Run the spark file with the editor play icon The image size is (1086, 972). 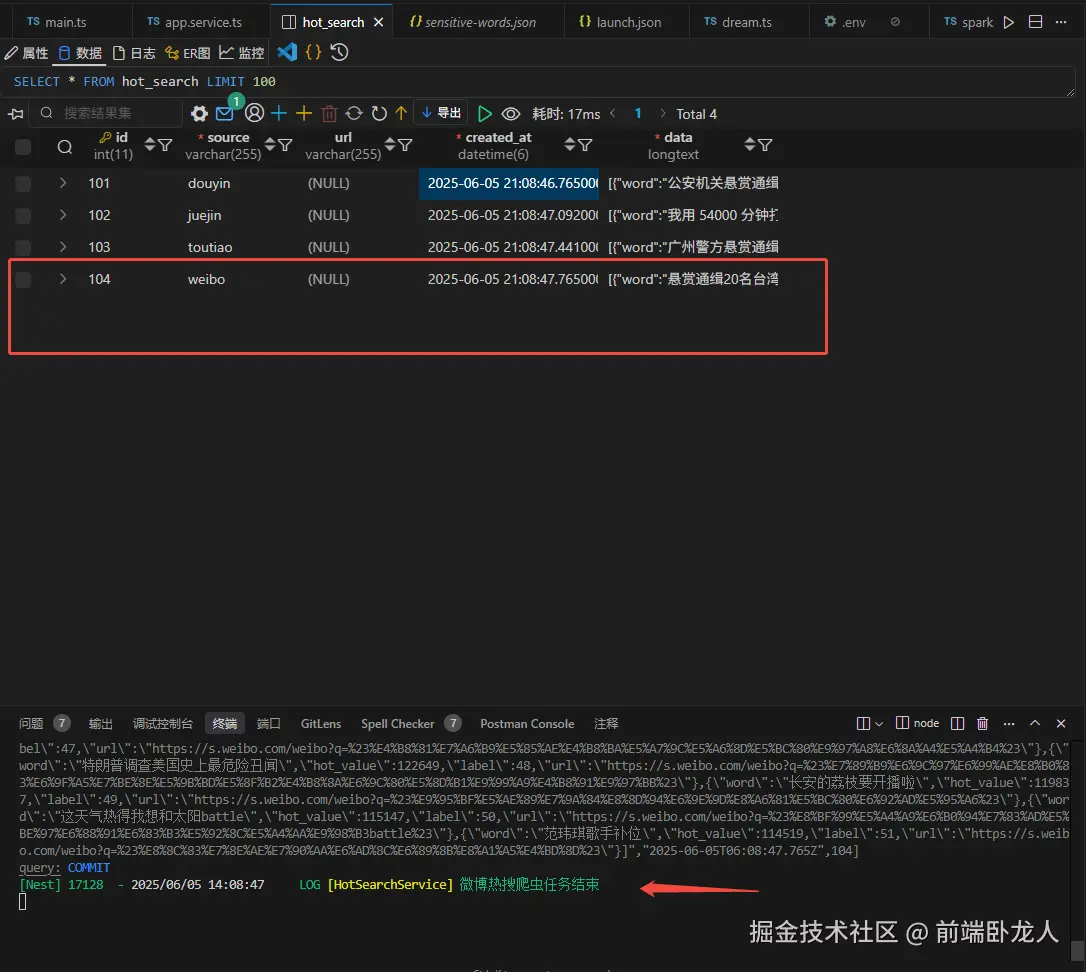[1009, 22]
